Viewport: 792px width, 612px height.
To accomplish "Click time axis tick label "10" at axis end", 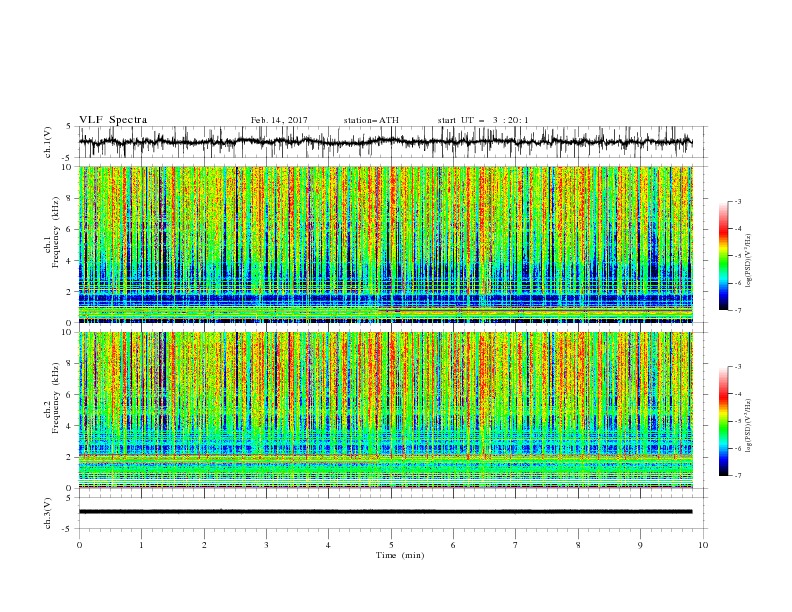I will click(x=703, y=545).
